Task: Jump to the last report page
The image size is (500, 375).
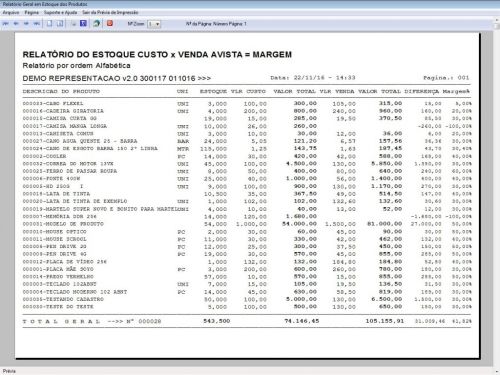Action: pos(37,24)
